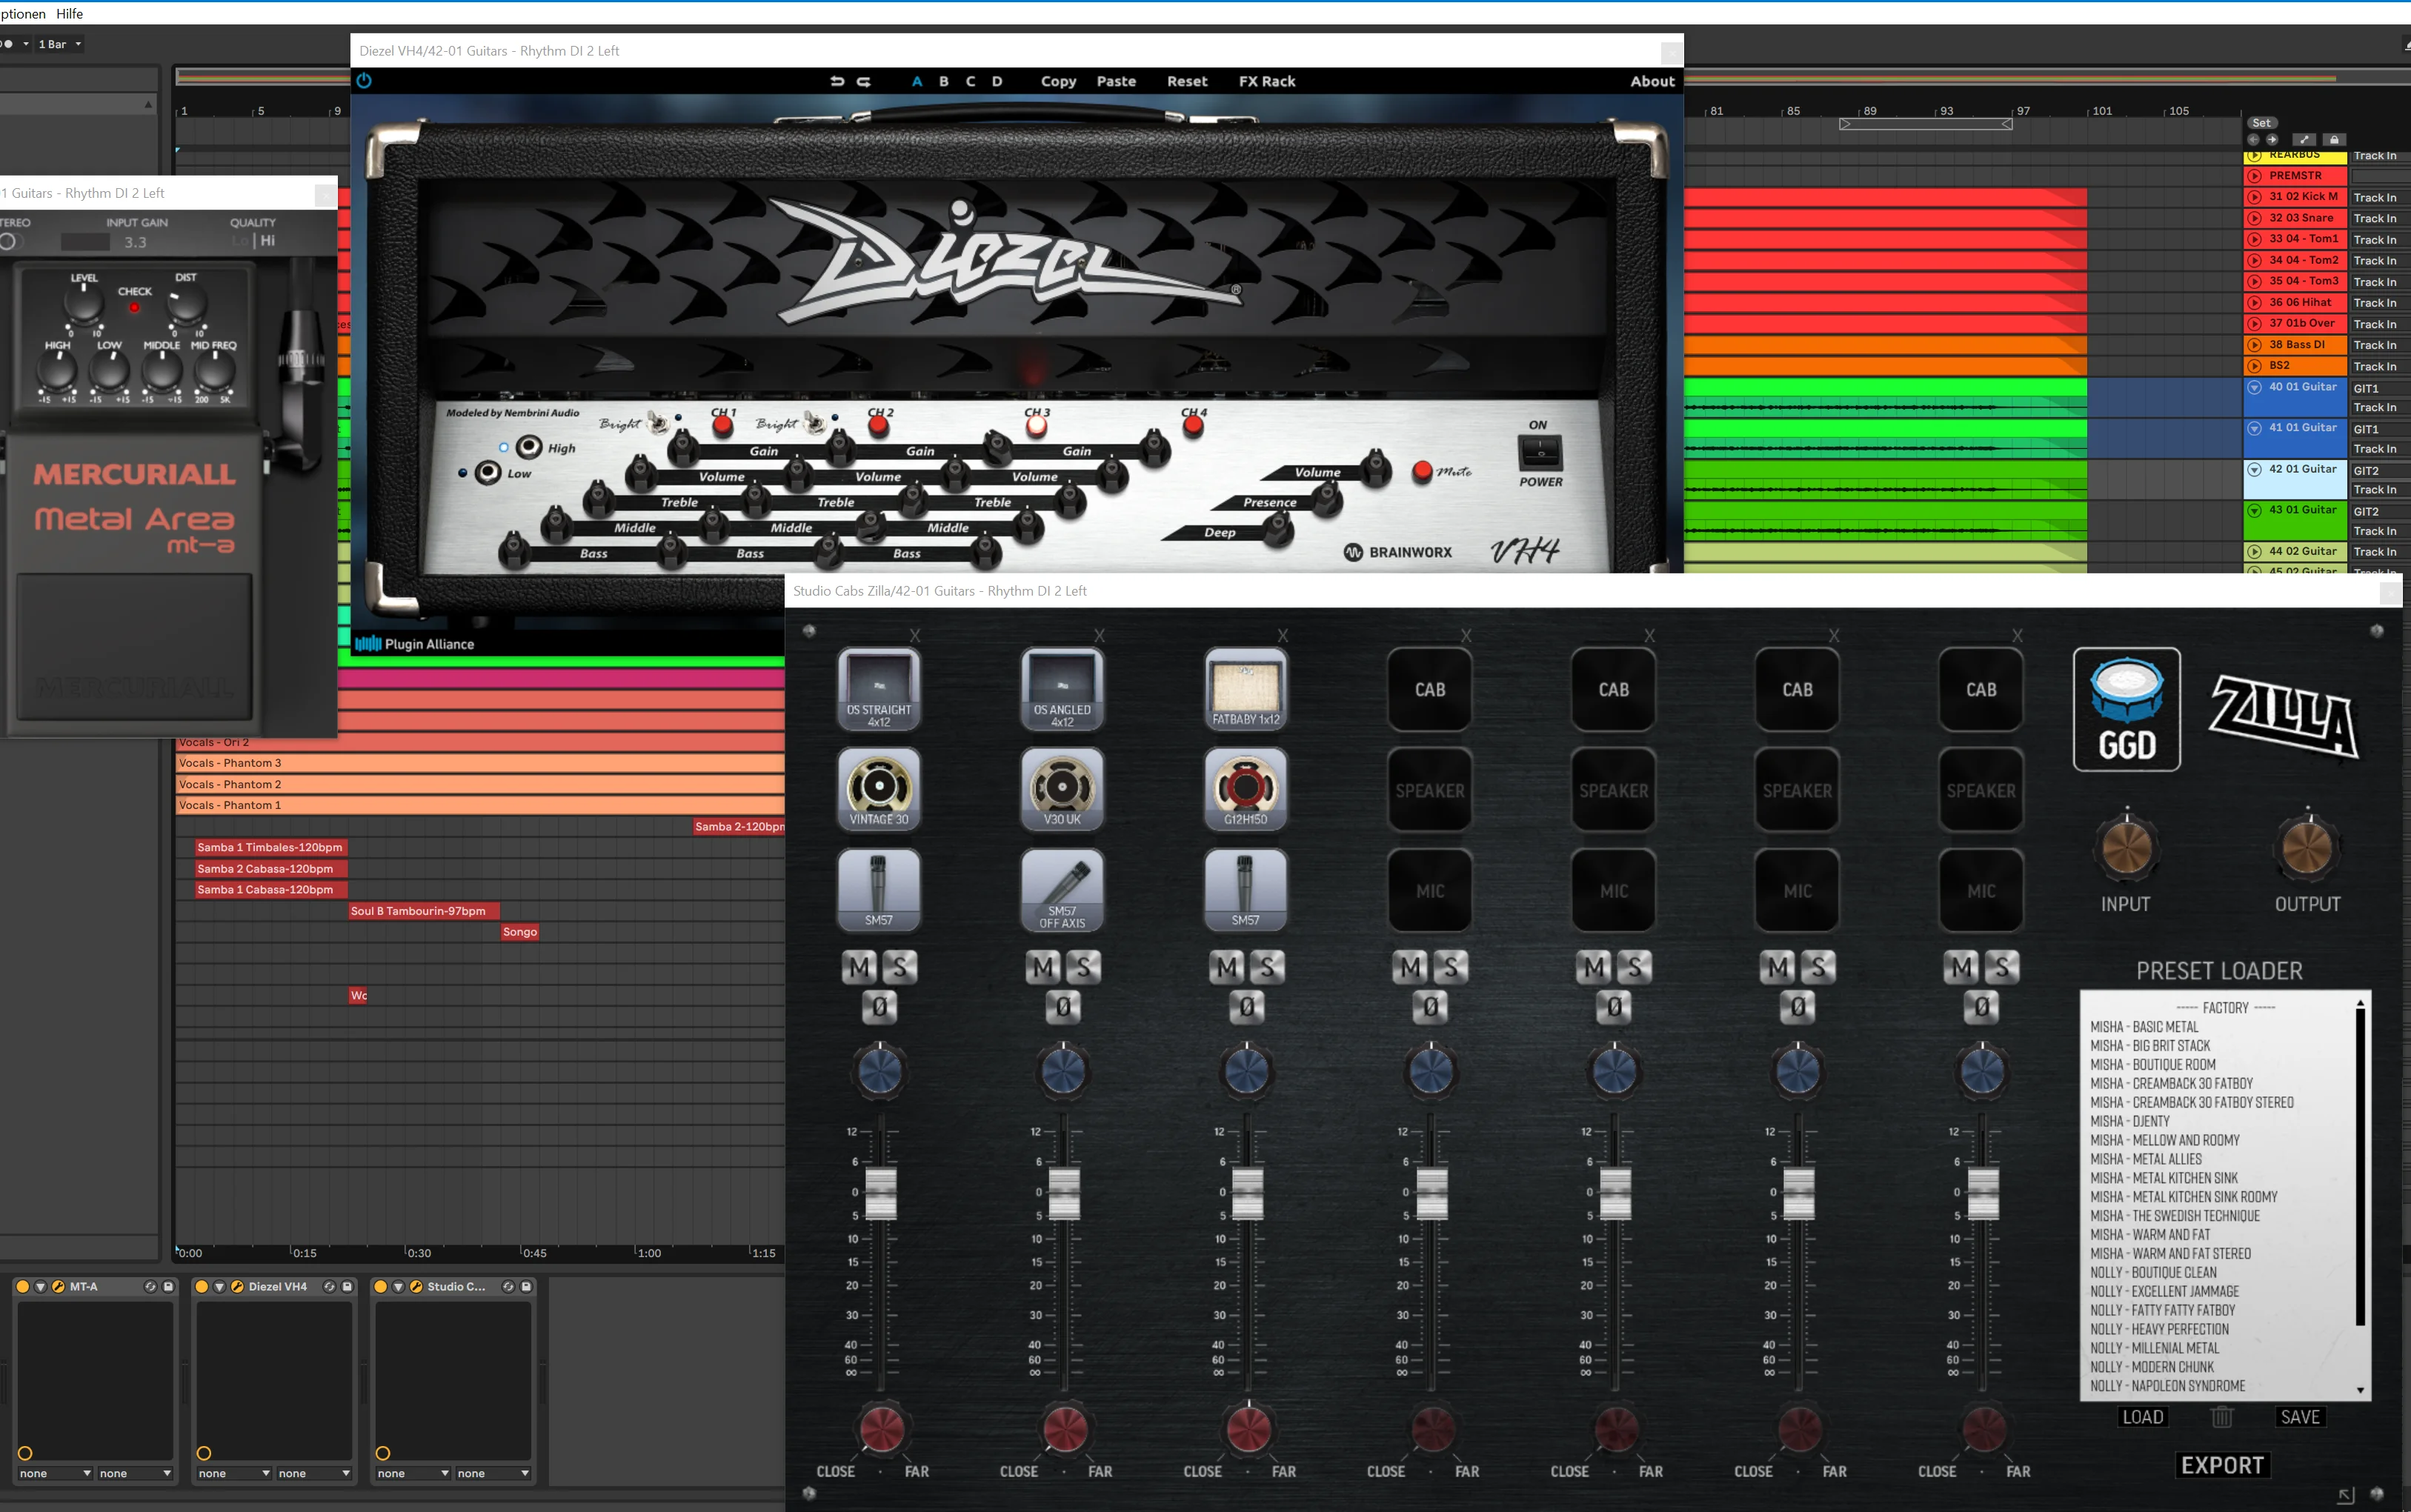Image resolution: width=2411 pixels, height=1512 pixels.
Task: Unfold the MT-A device with triangle
Action: click(x=41, y=1286)
